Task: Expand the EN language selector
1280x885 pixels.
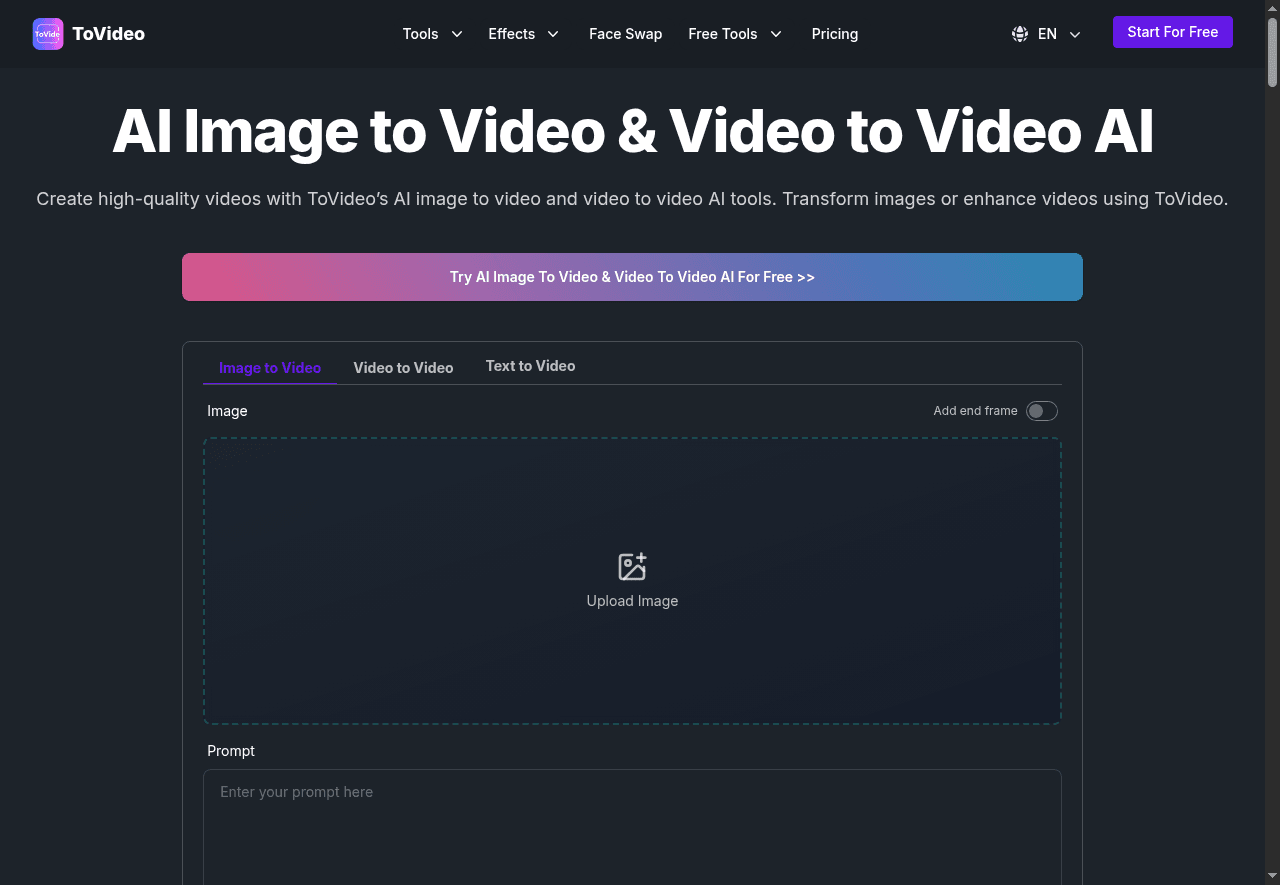Action: pos(1046,34)
